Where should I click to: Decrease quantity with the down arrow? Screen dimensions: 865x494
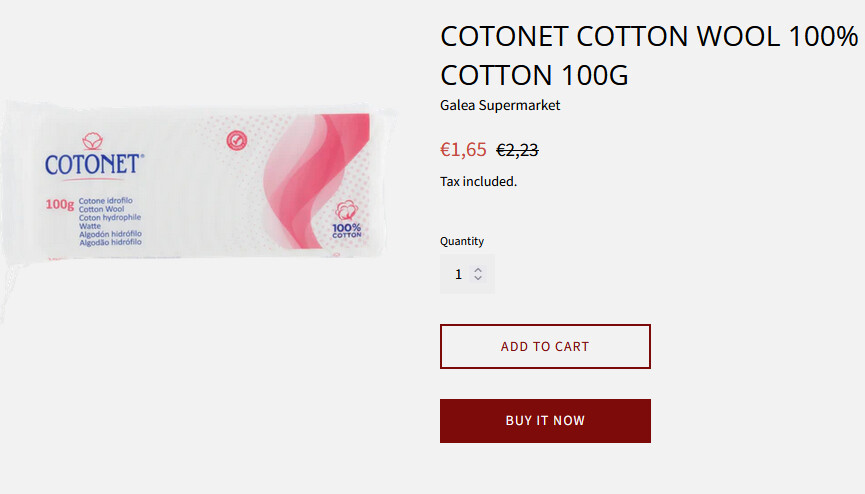[478, 279]
